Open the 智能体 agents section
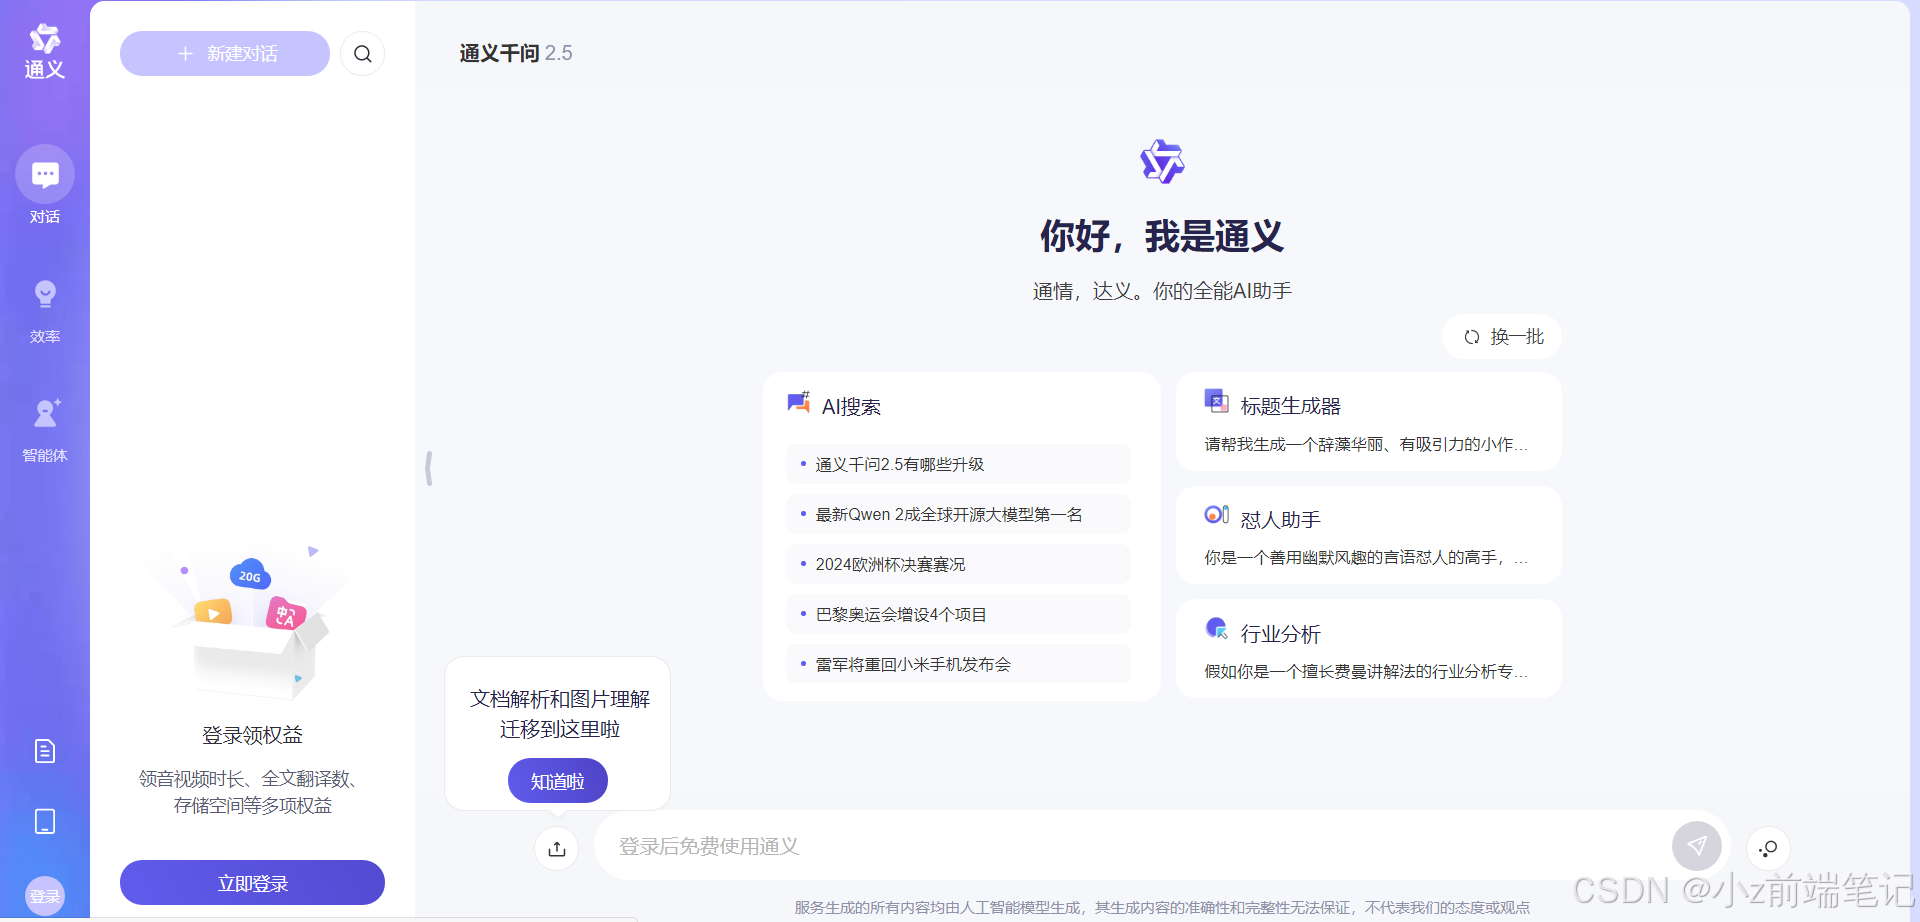The height and width of the screenshot is (922, 1920). [45, 430]
